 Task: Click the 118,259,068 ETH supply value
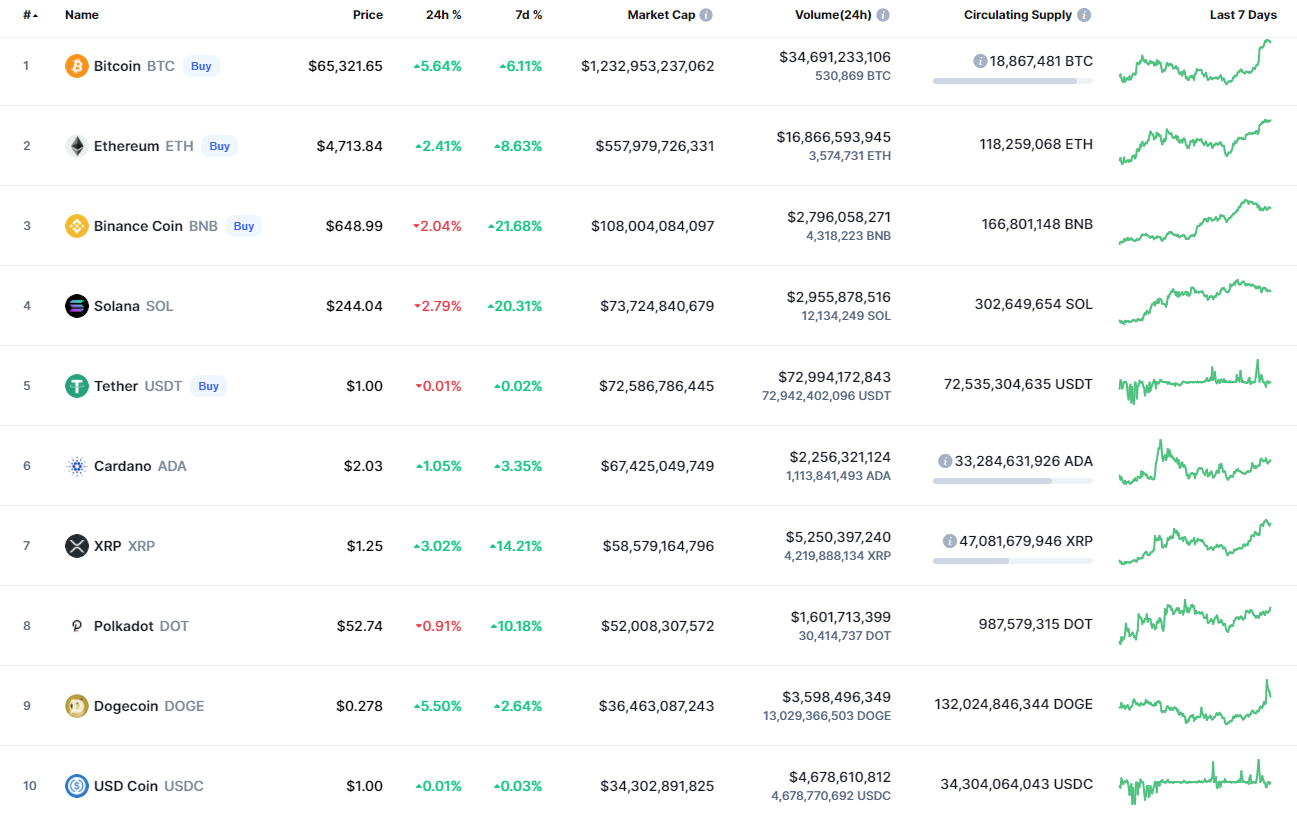click(x=1036, y=144)
